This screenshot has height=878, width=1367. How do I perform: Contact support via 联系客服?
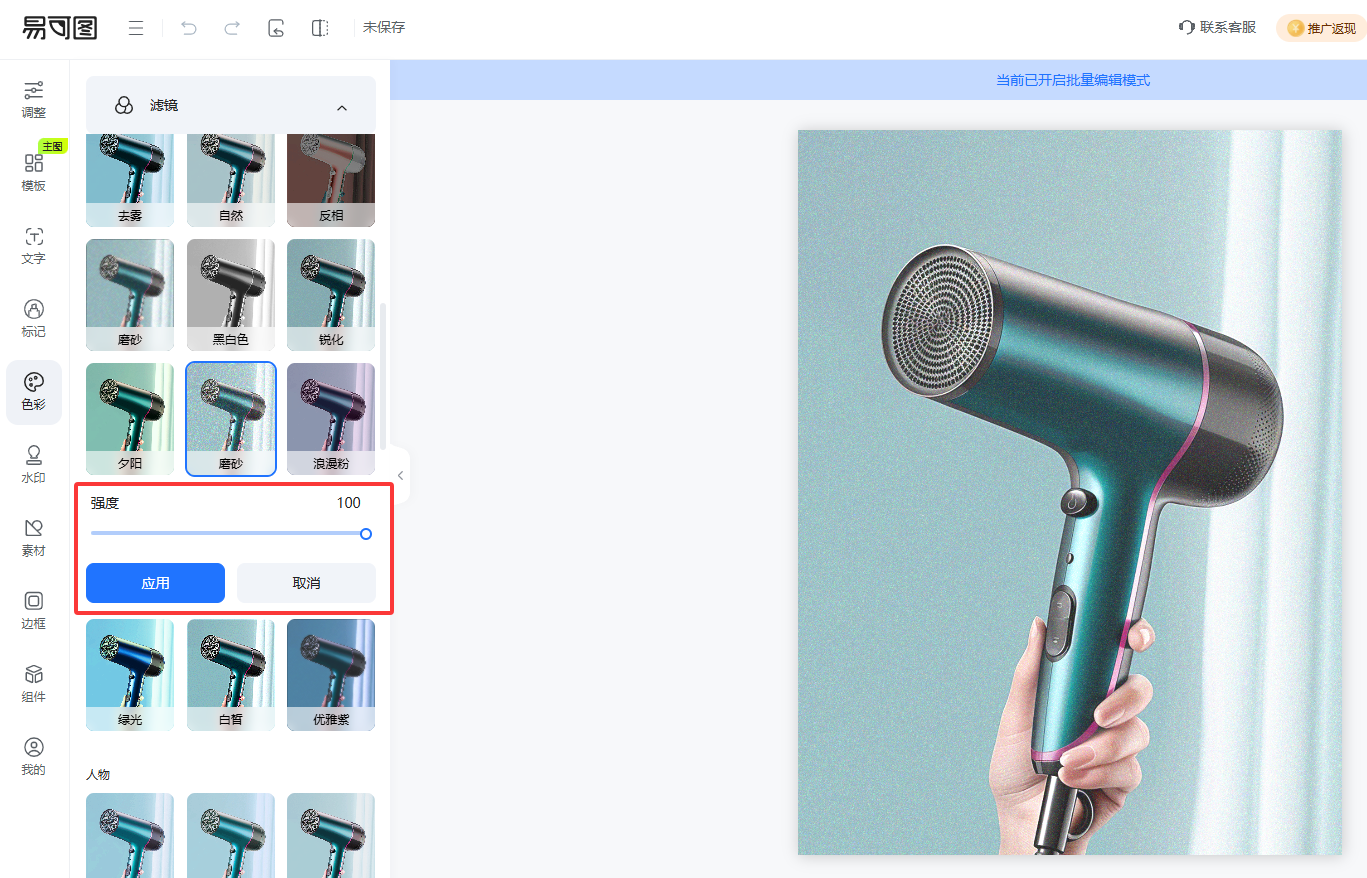tap(1217, 28)
